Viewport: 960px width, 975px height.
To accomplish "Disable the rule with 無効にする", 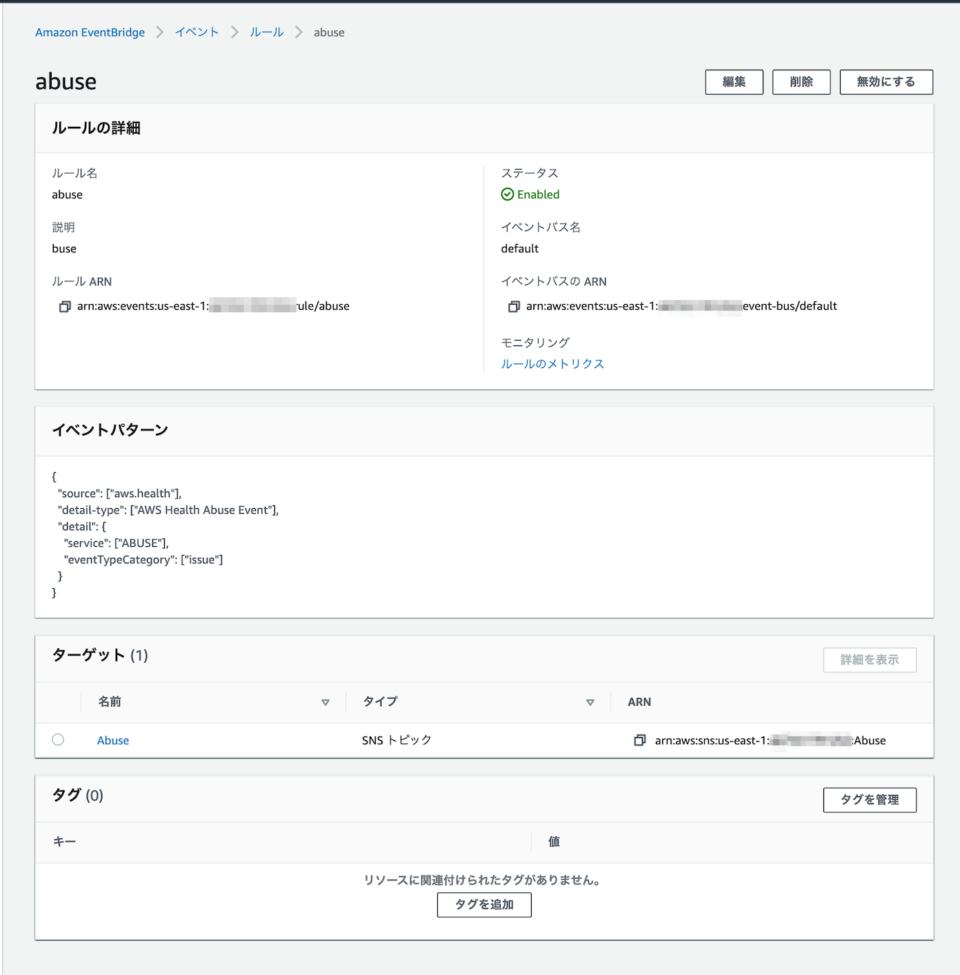I will pos(886,81).
